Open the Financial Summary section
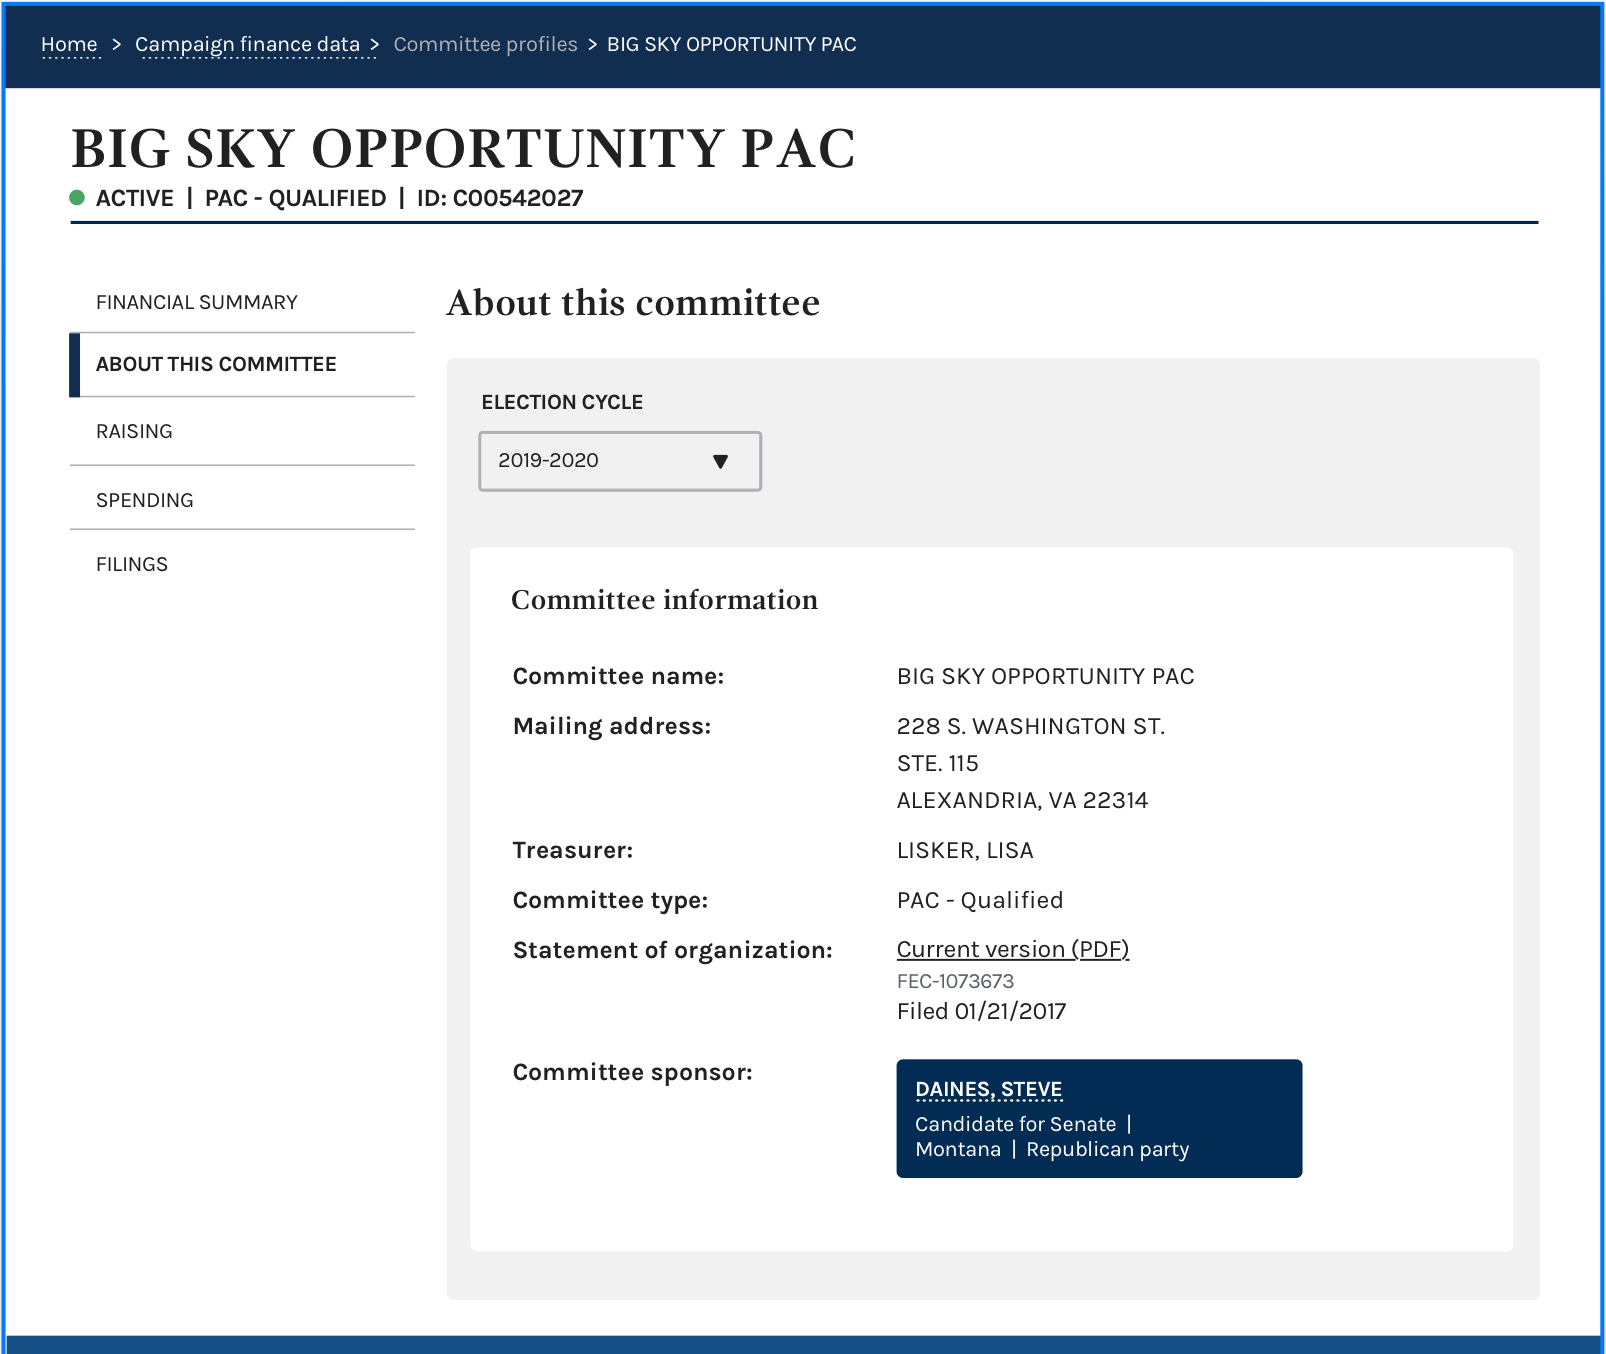Viewport: 1606px width, 1354px height. pyautogui.click(x=197, y=302)
